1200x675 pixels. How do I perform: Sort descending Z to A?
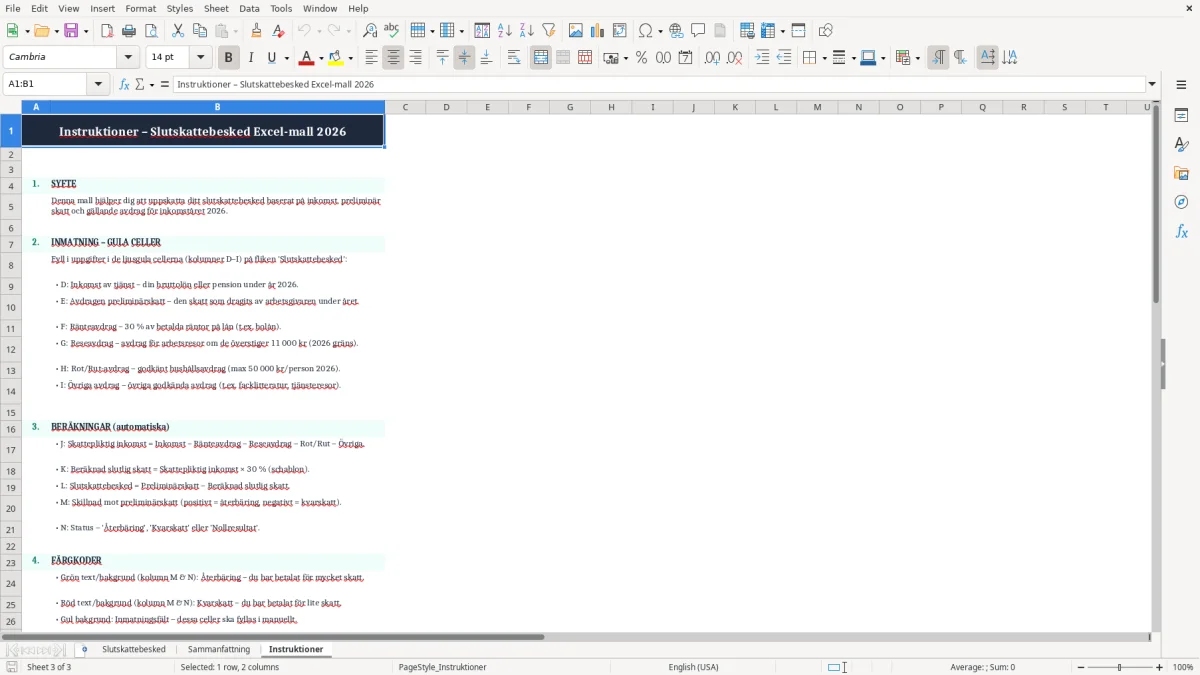[x=526, y=31]
